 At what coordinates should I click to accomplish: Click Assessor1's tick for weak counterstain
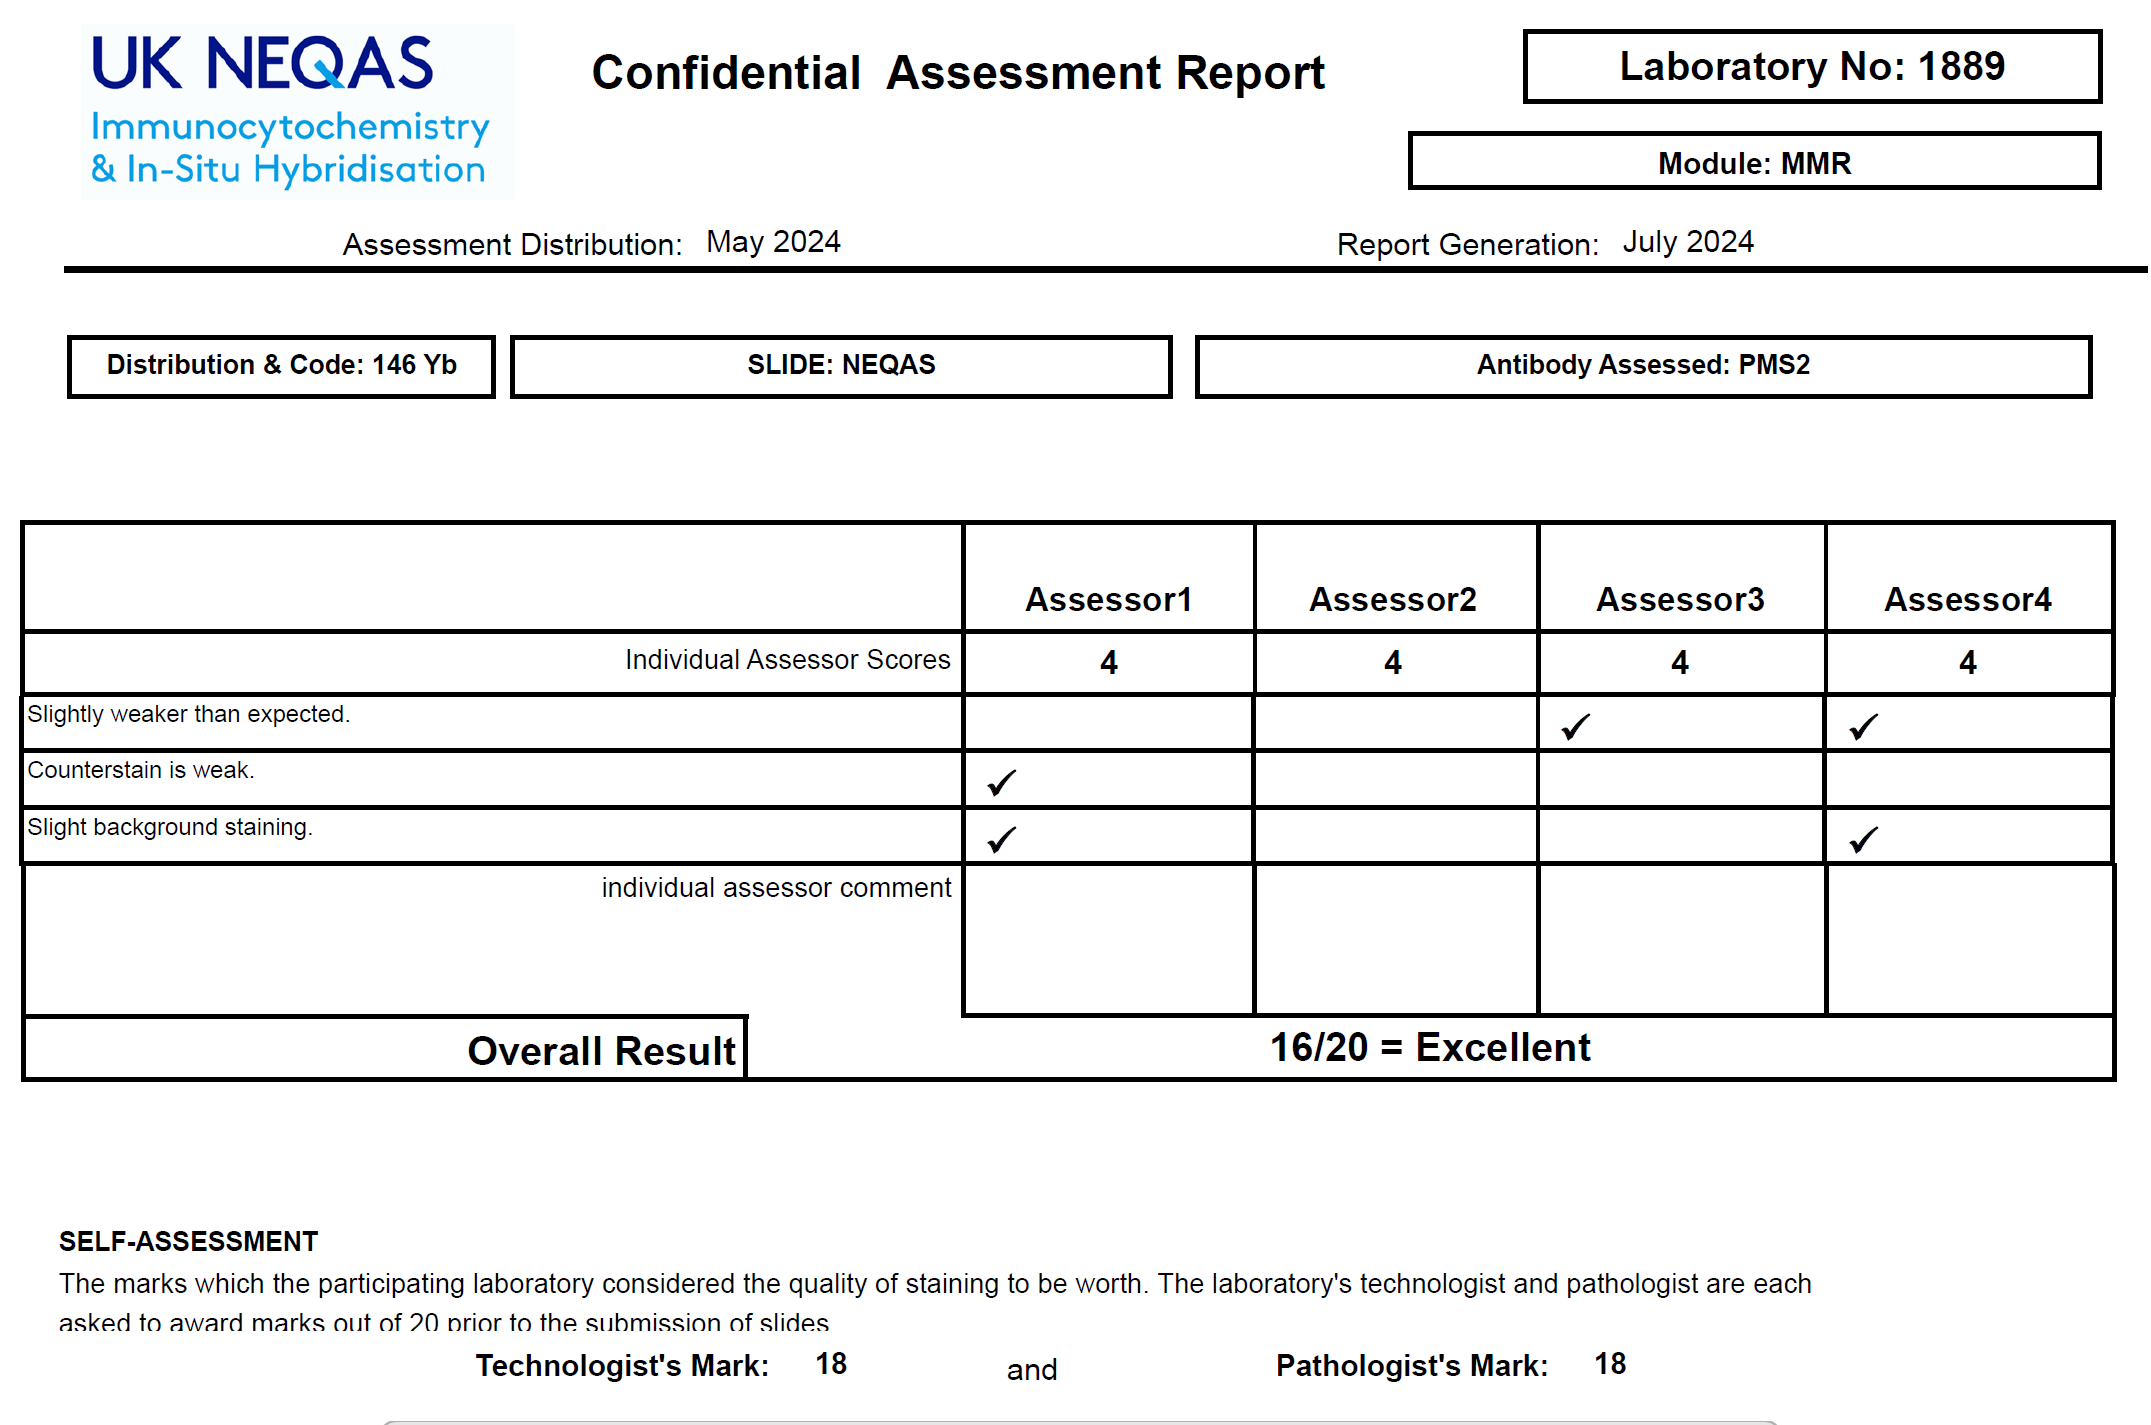1002,783
